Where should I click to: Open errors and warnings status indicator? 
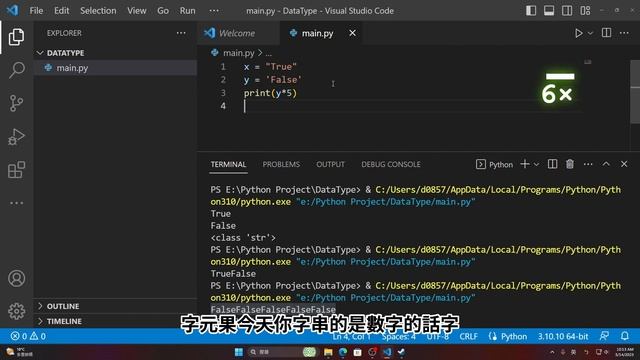pos(28,336)
